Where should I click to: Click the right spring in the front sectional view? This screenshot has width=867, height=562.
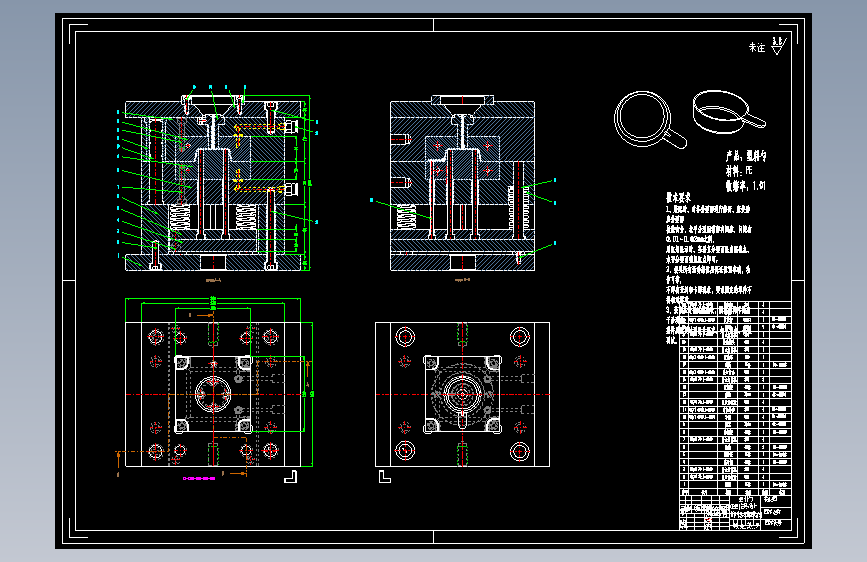(x=247, y=217)
